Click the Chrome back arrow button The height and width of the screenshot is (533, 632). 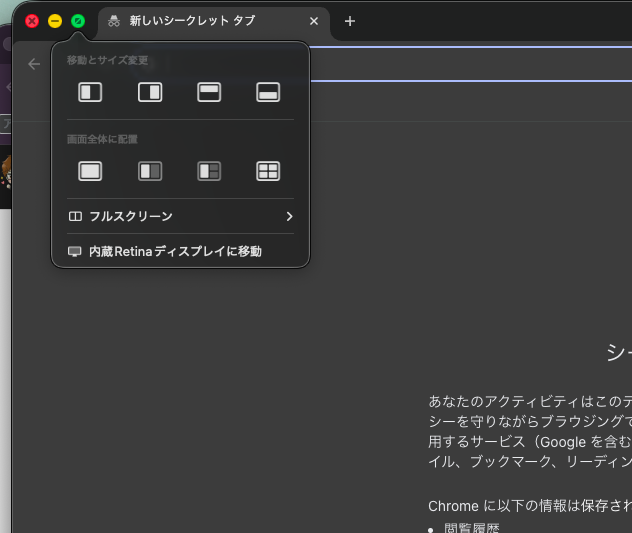(x=34, y=64)
